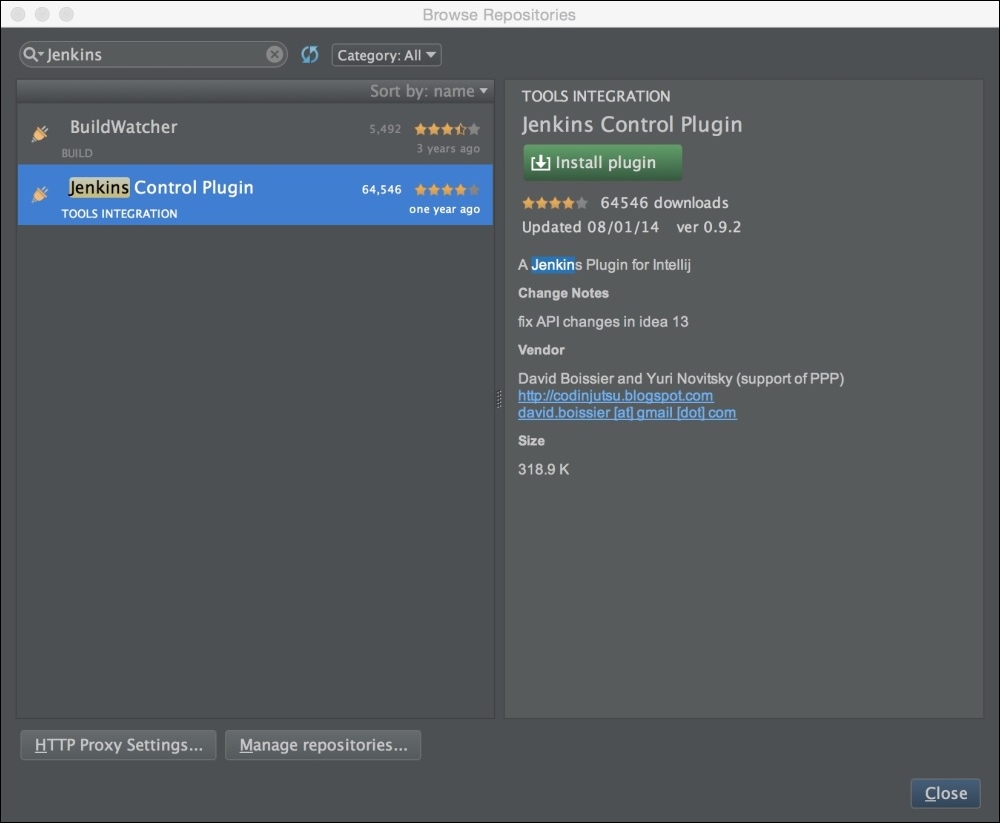The width and height of the screenshot is (1000, 823).
Task: Open Manage repositories dialog
Action: (x=323, y=745)
